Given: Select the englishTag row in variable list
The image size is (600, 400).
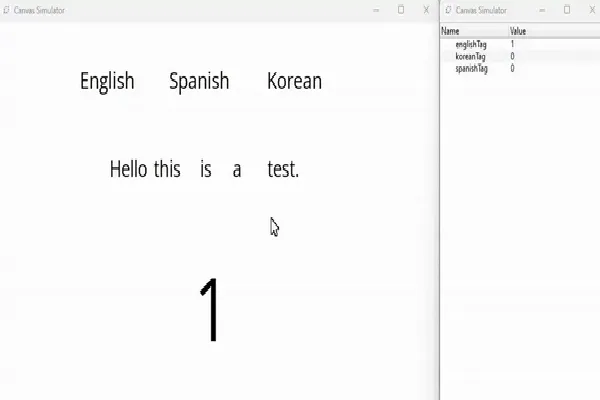Looking at the screenshot, I should coord(470,45).
